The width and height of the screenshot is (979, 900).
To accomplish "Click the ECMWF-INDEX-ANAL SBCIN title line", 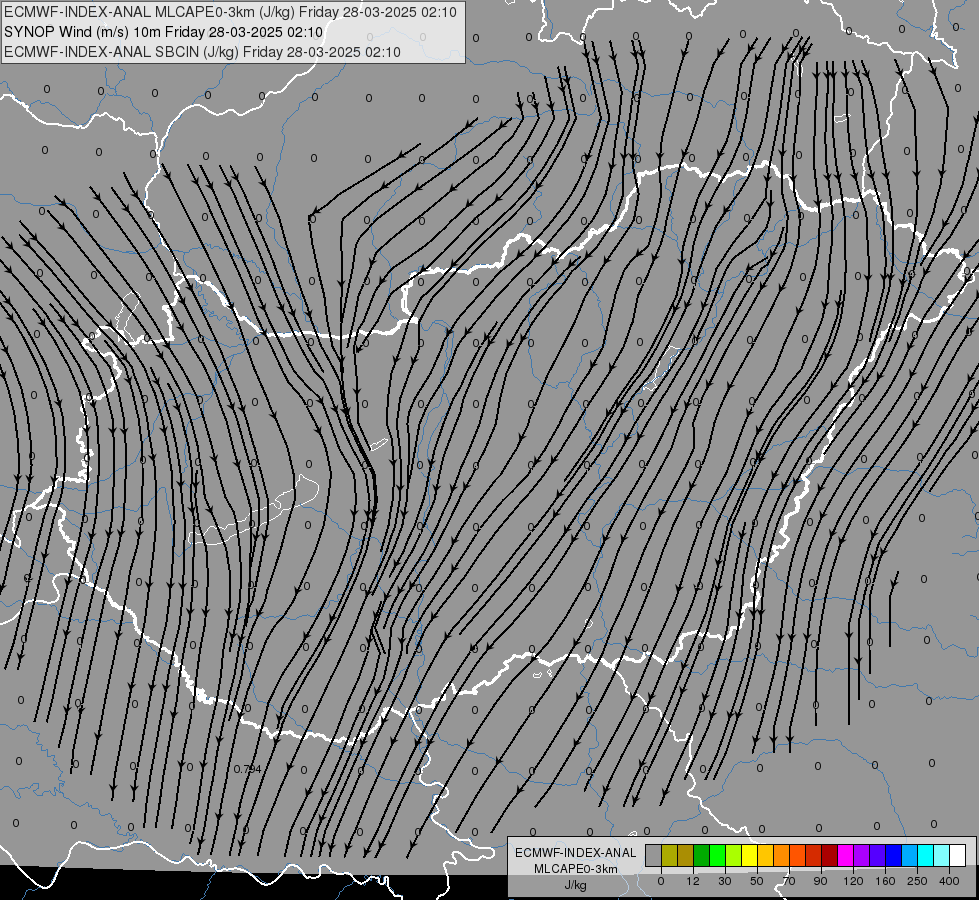I will click(202, 52).
